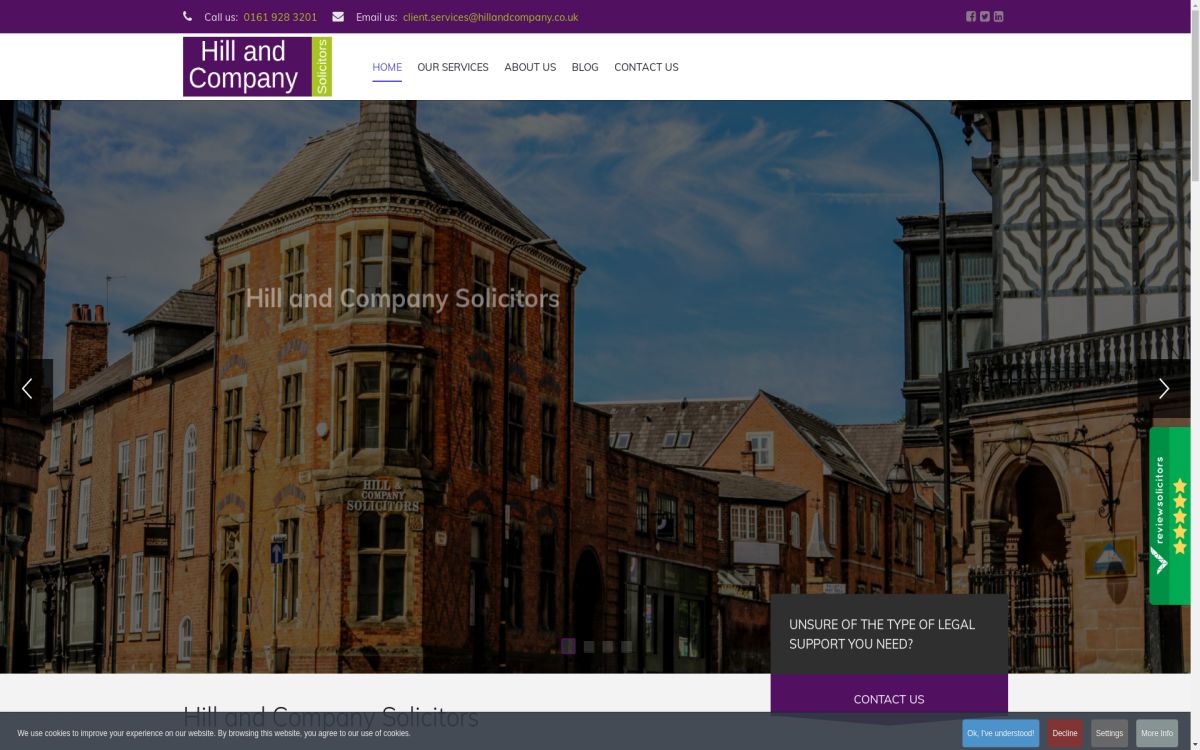Click the Hill and Company logo
The height and width of the screenshot is (750, 1200).
[x=256, y=66]
